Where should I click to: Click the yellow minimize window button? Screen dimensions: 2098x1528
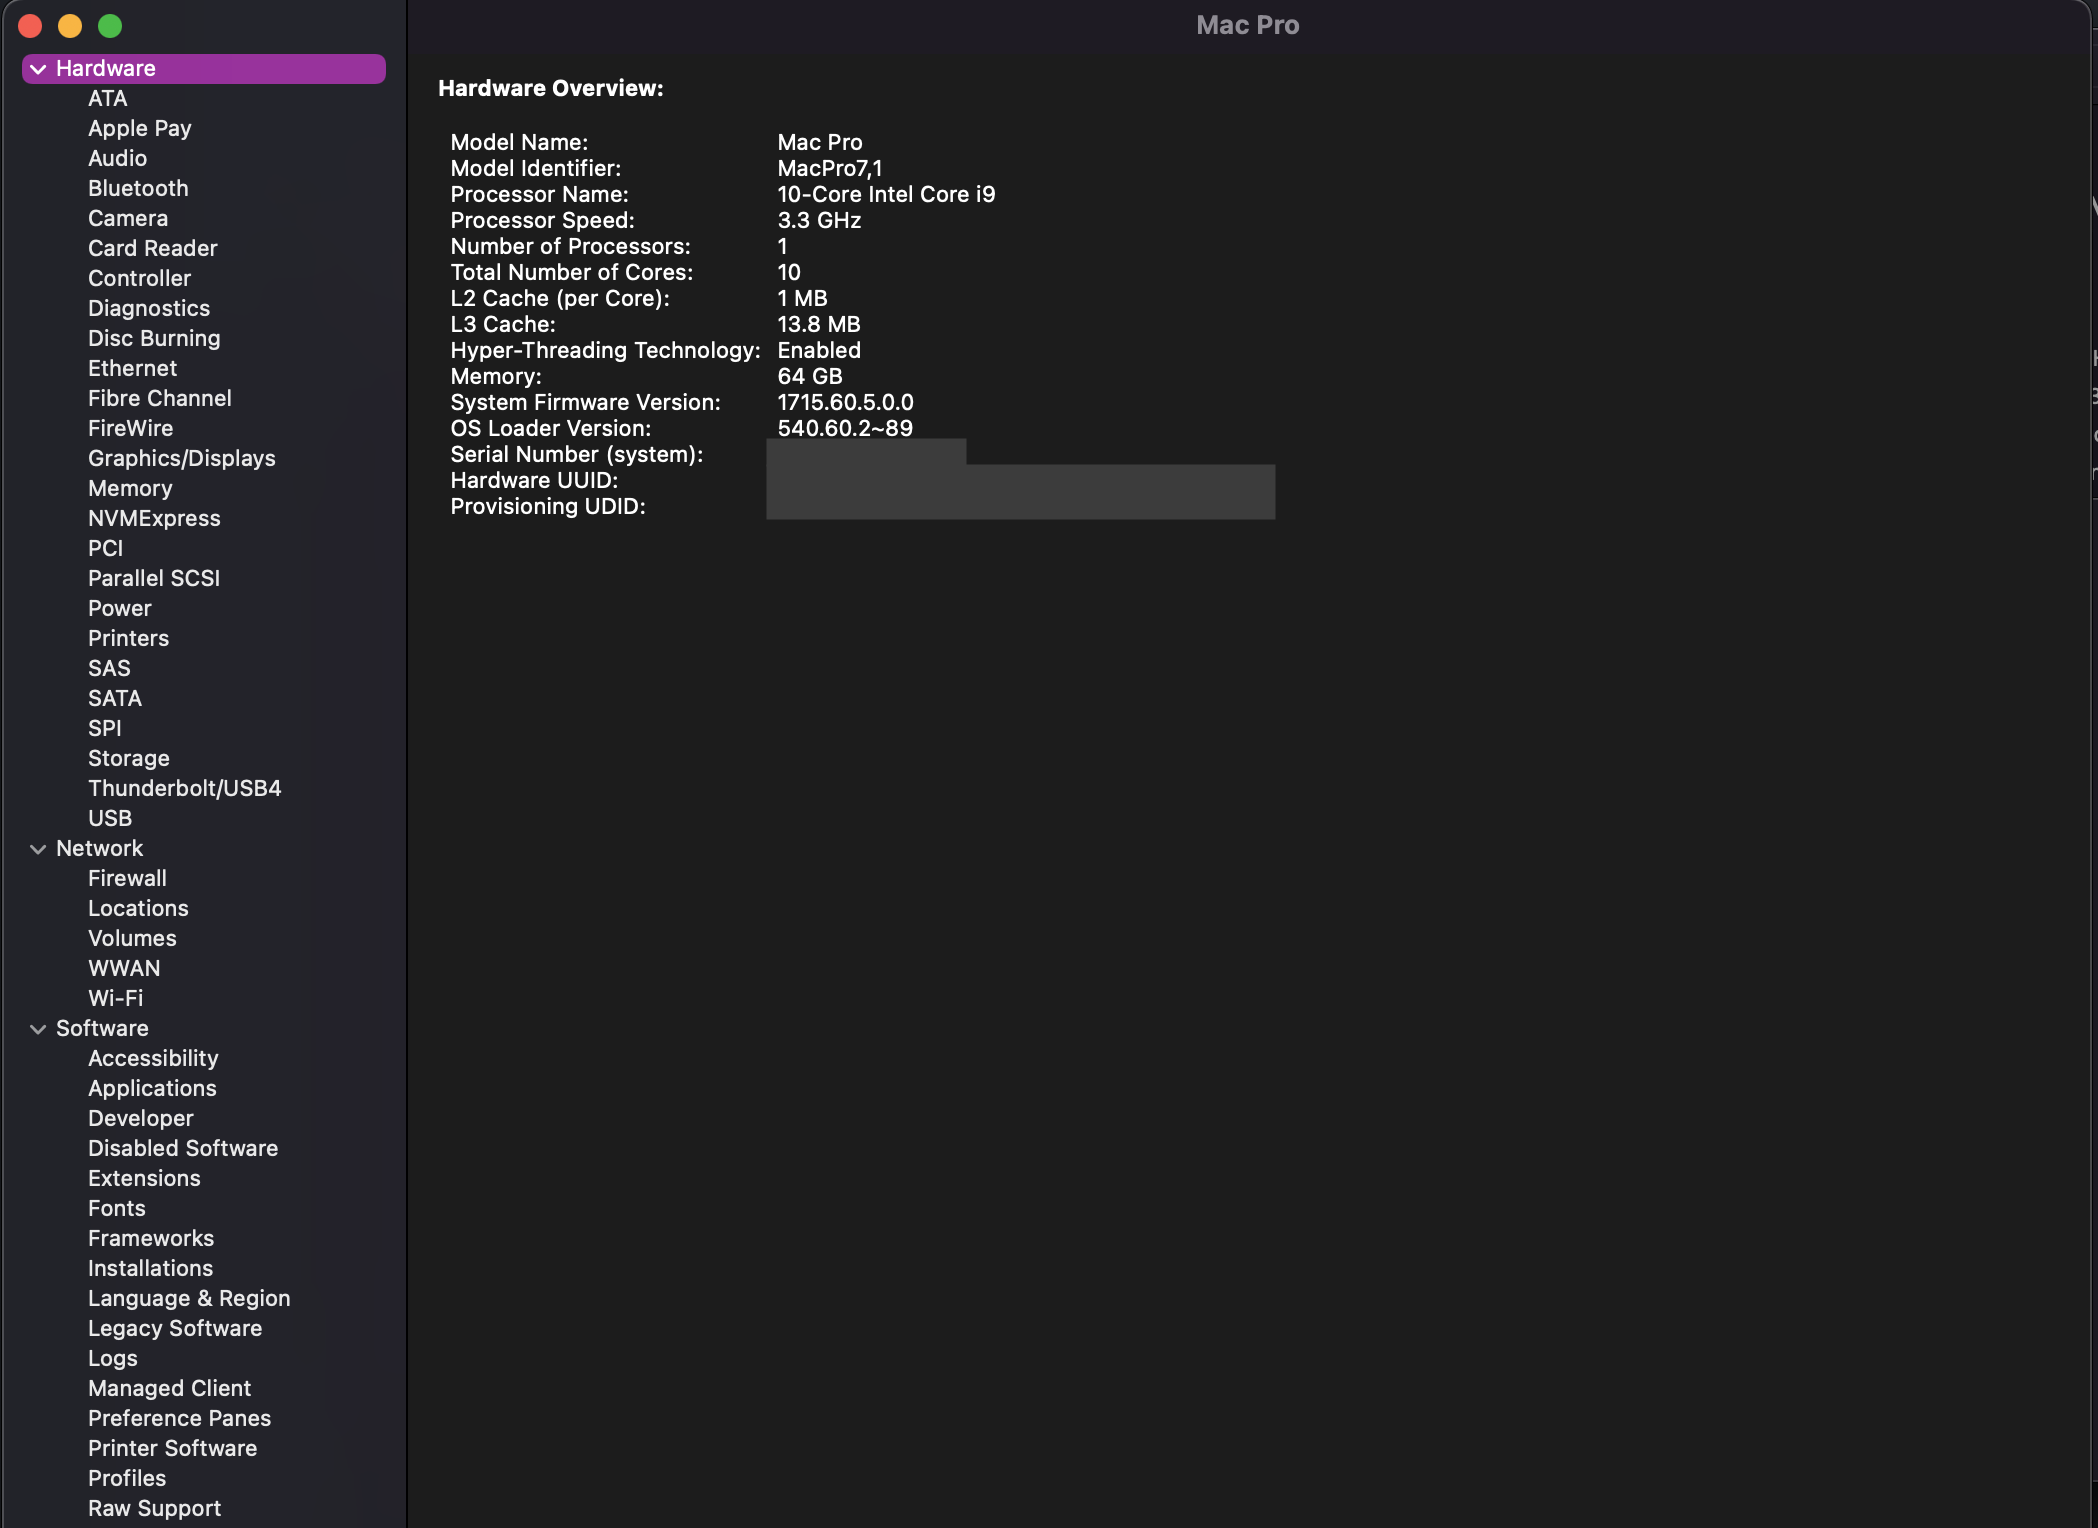tap(70, 26)
